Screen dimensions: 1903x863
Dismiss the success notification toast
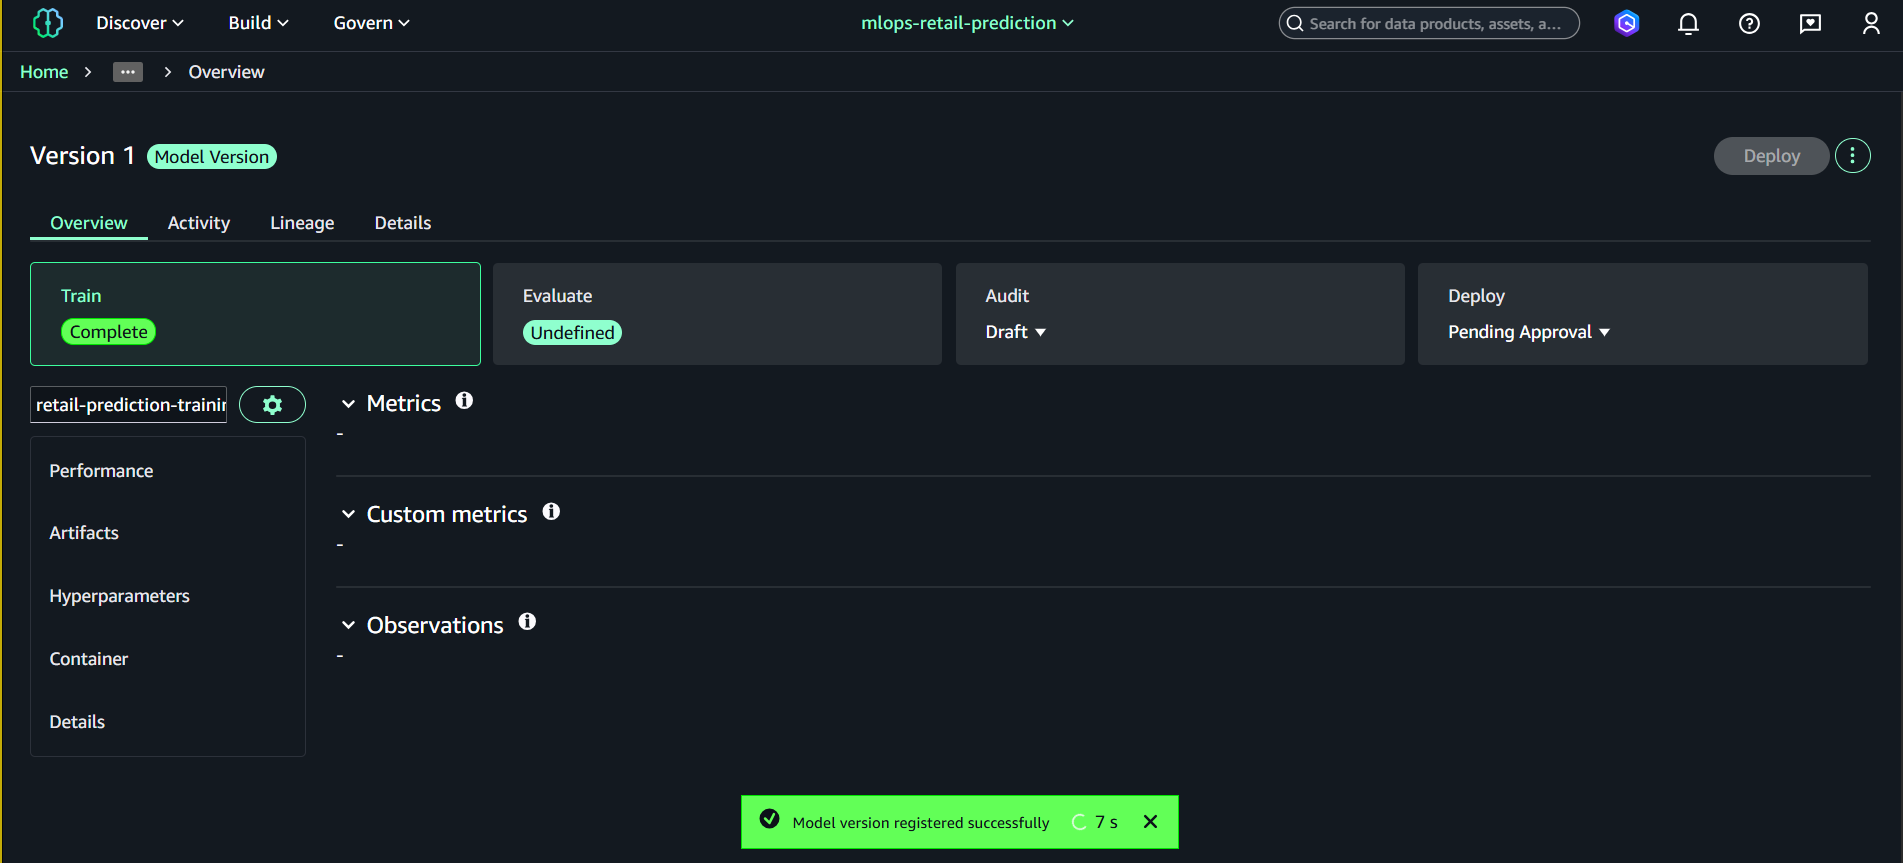(1150, 822)
